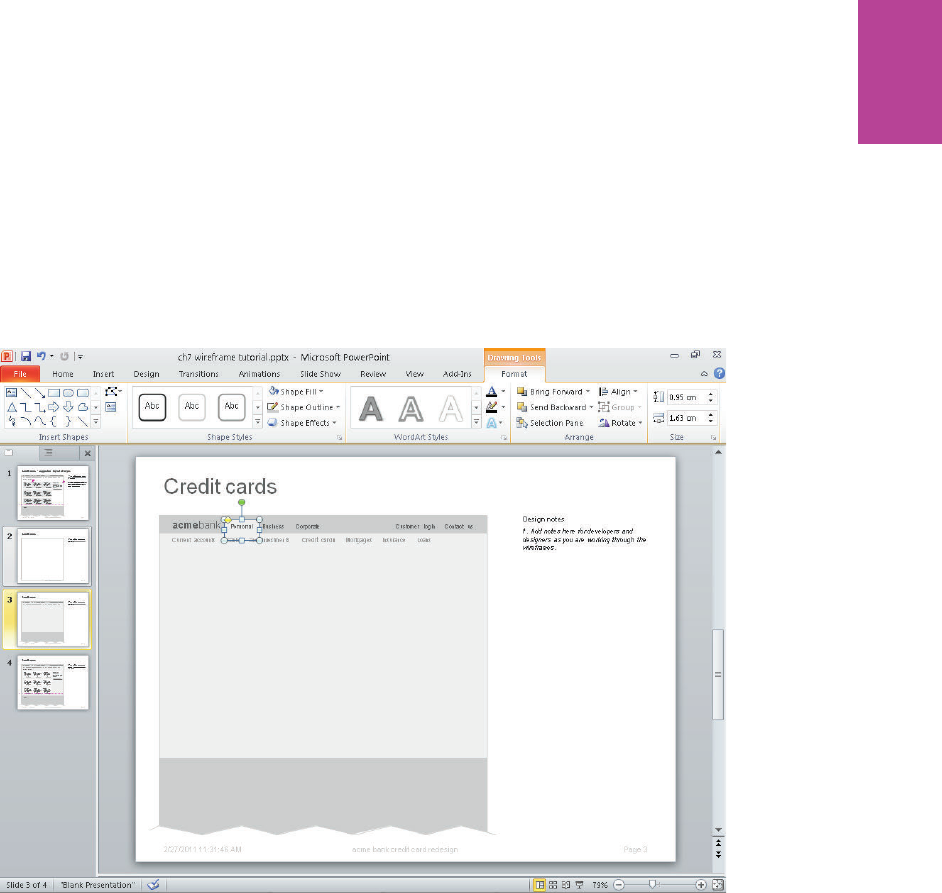Click the Draw Text Box icon
The width and height of the screenshot is (942, 893).
(111, 407)
